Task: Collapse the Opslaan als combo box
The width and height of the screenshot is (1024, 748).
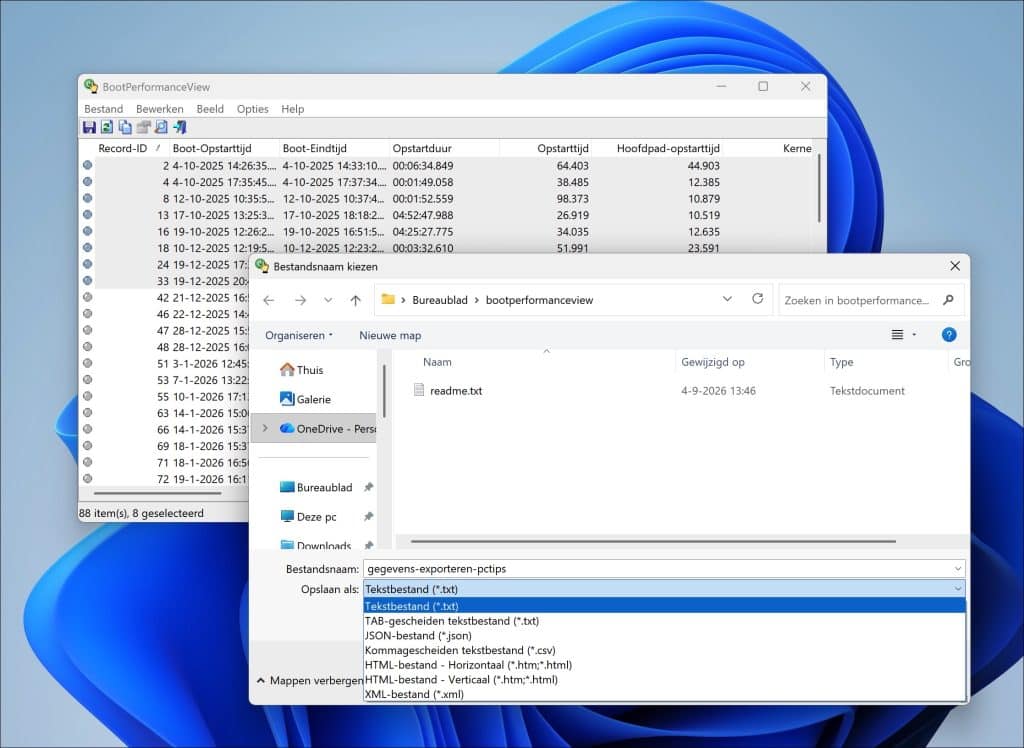Action: pos(957,589)
